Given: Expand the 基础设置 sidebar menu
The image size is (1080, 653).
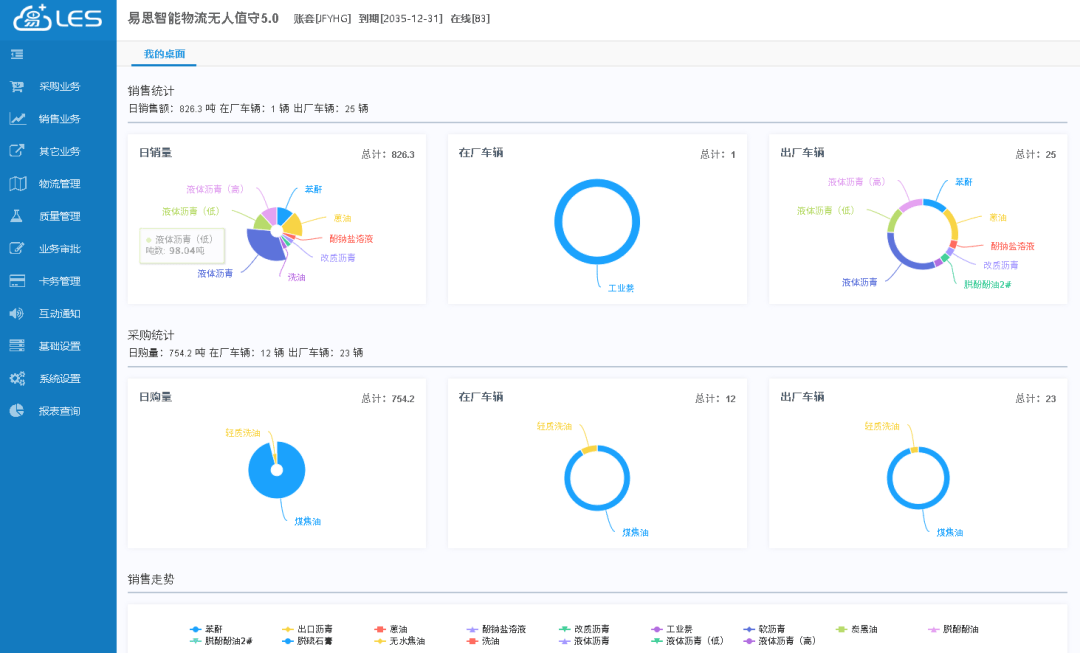Looking at the screenshot, I should coord(59,346).
